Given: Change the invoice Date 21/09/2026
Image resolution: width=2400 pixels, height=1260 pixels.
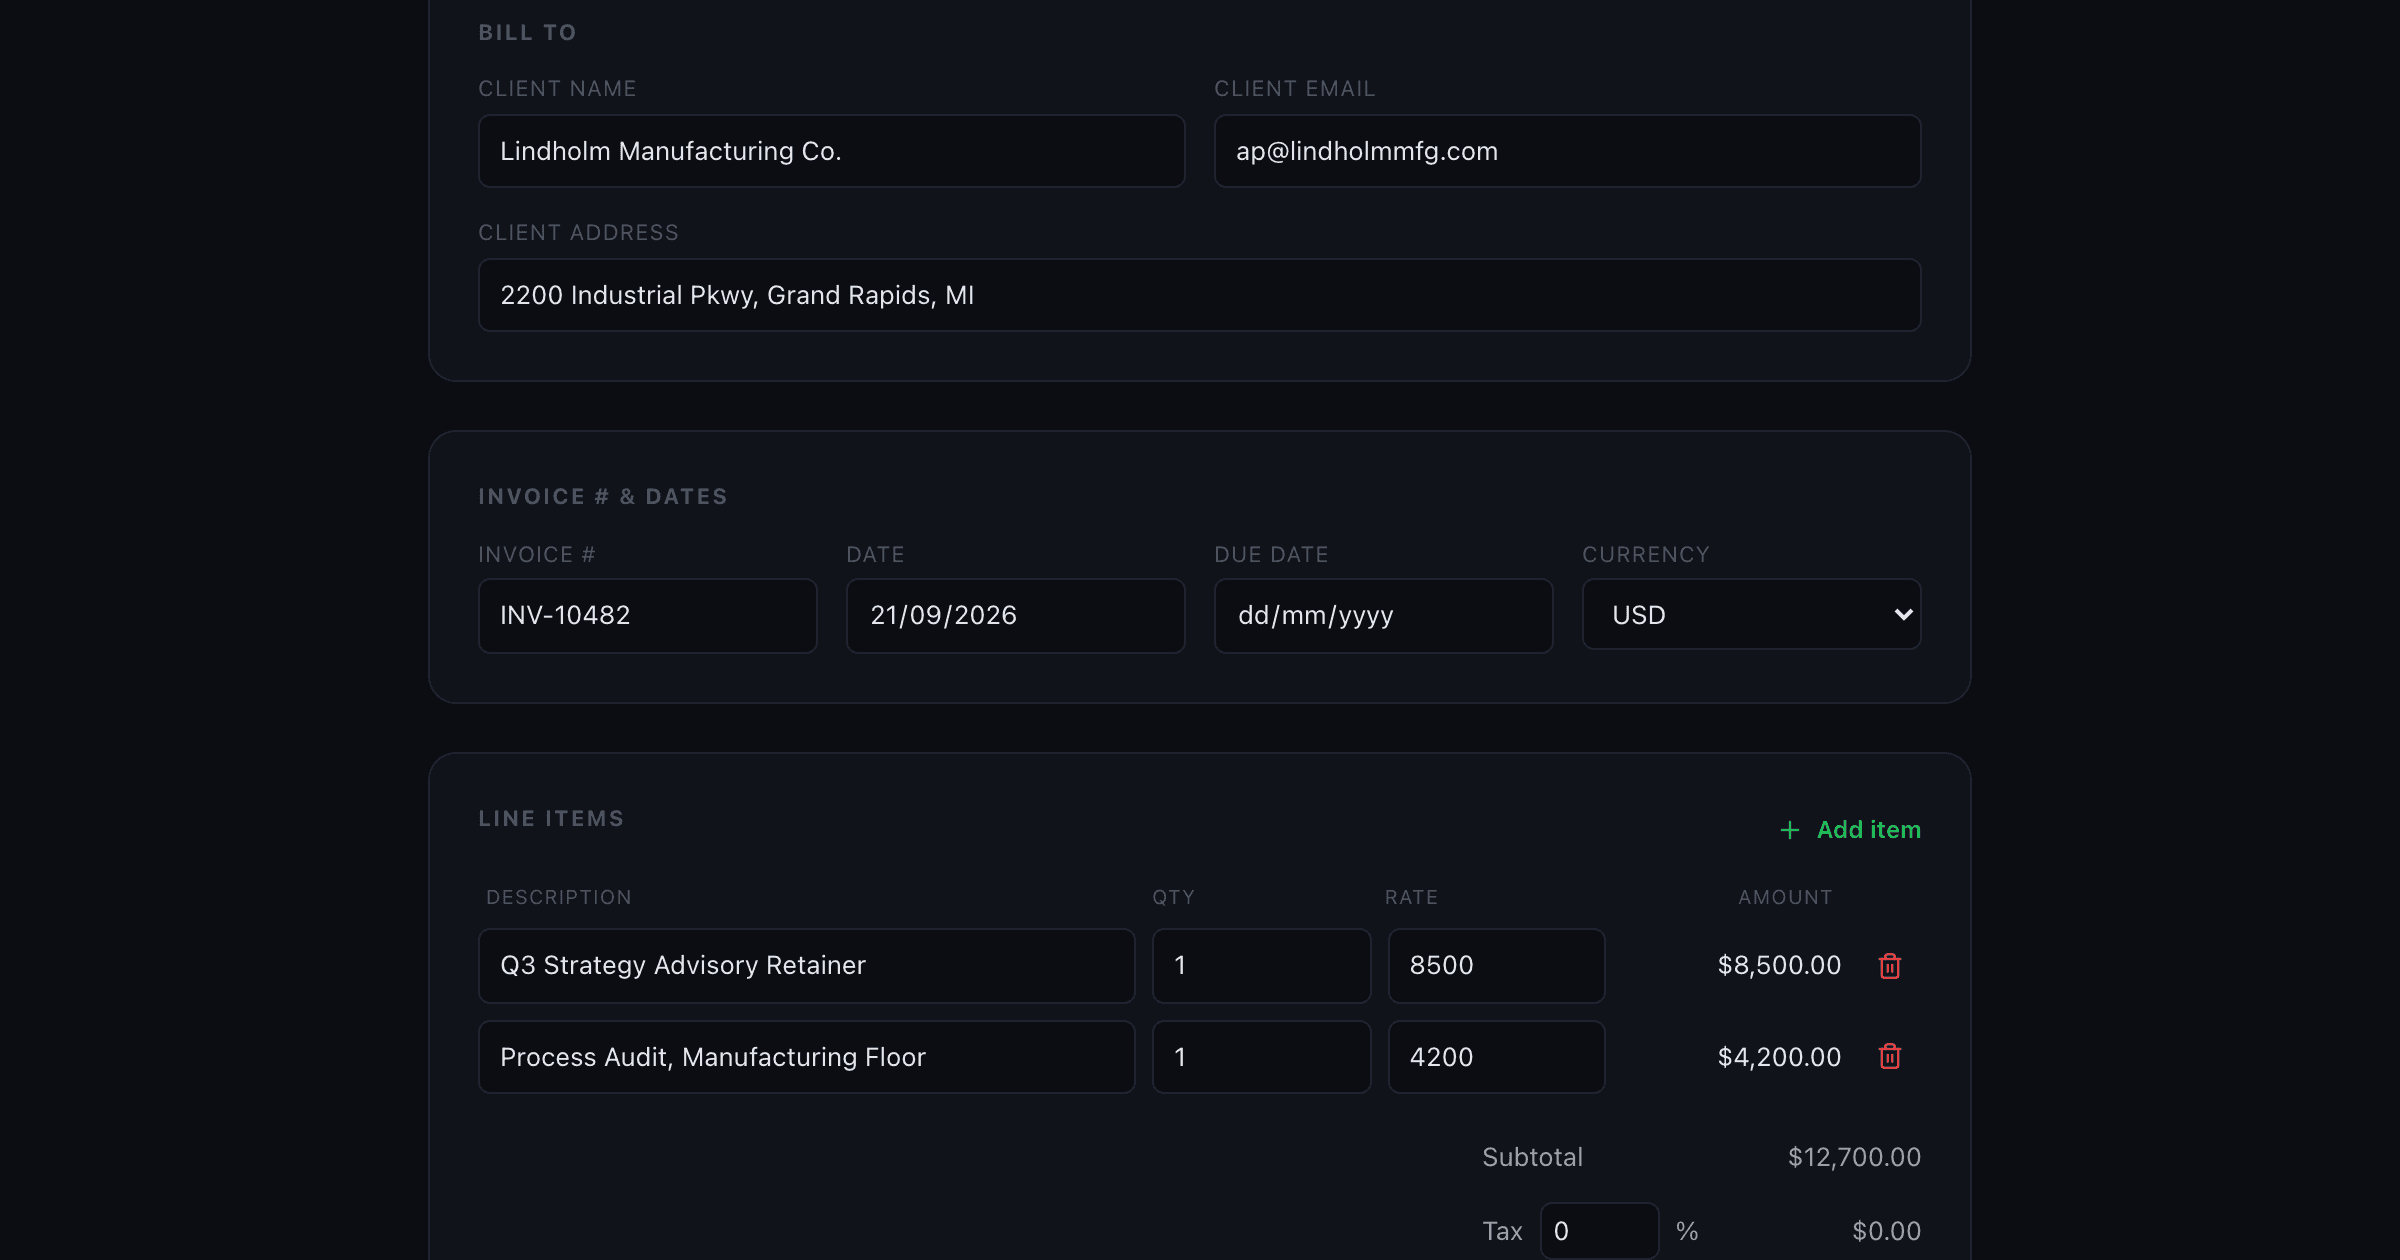Looking at the screenshot, I should (1015, 615).
